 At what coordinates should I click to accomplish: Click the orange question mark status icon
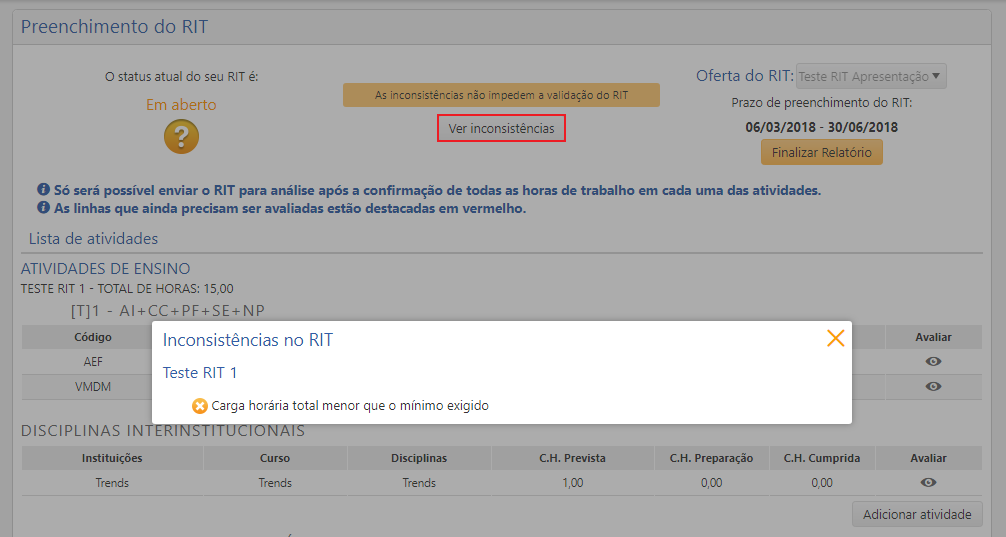pos(181,136)
